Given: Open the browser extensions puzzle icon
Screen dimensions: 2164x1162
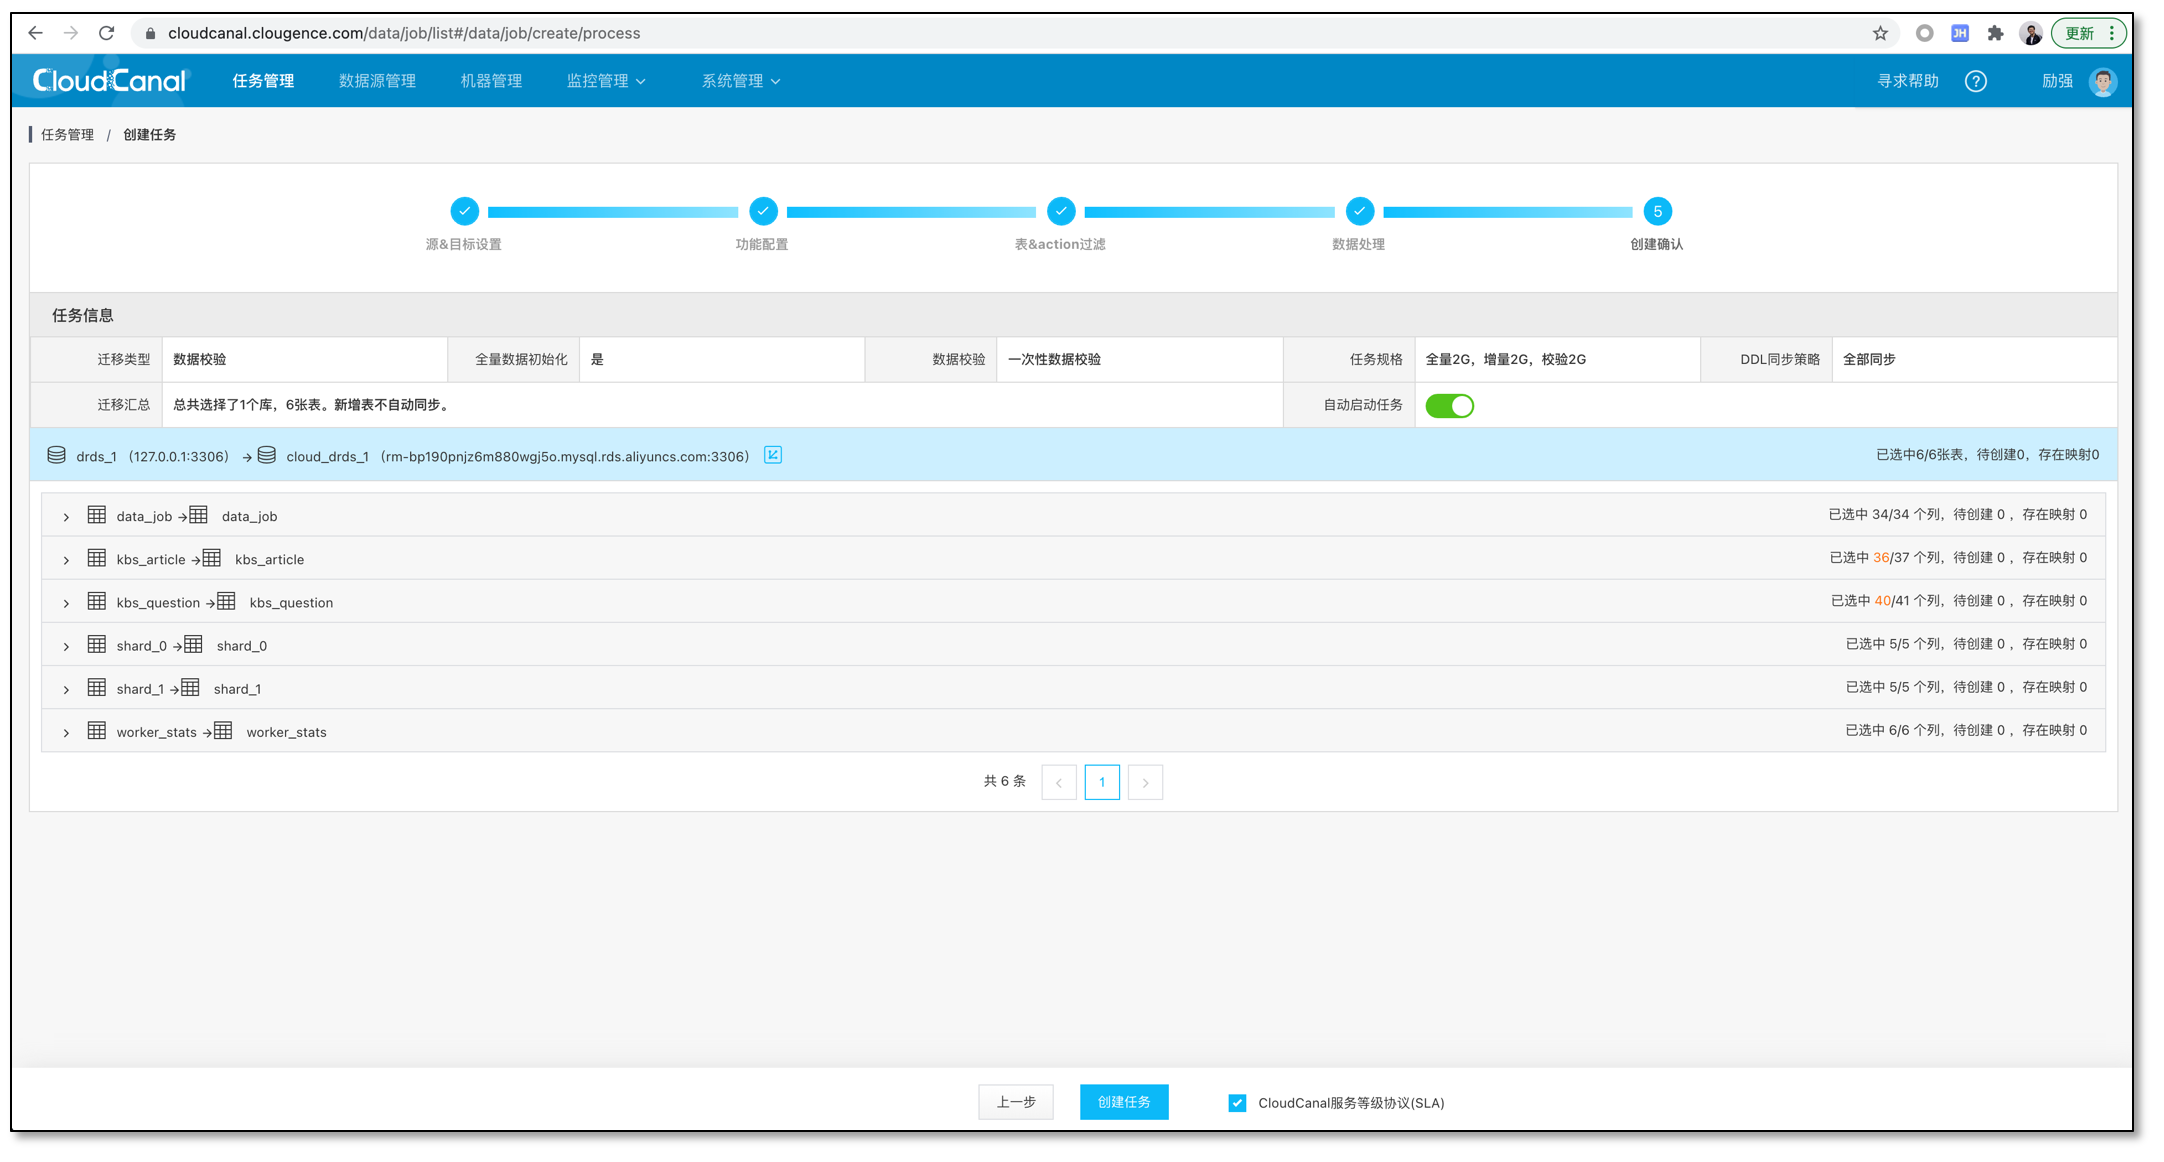Looking at the screenshot, I should [1995, 33].
